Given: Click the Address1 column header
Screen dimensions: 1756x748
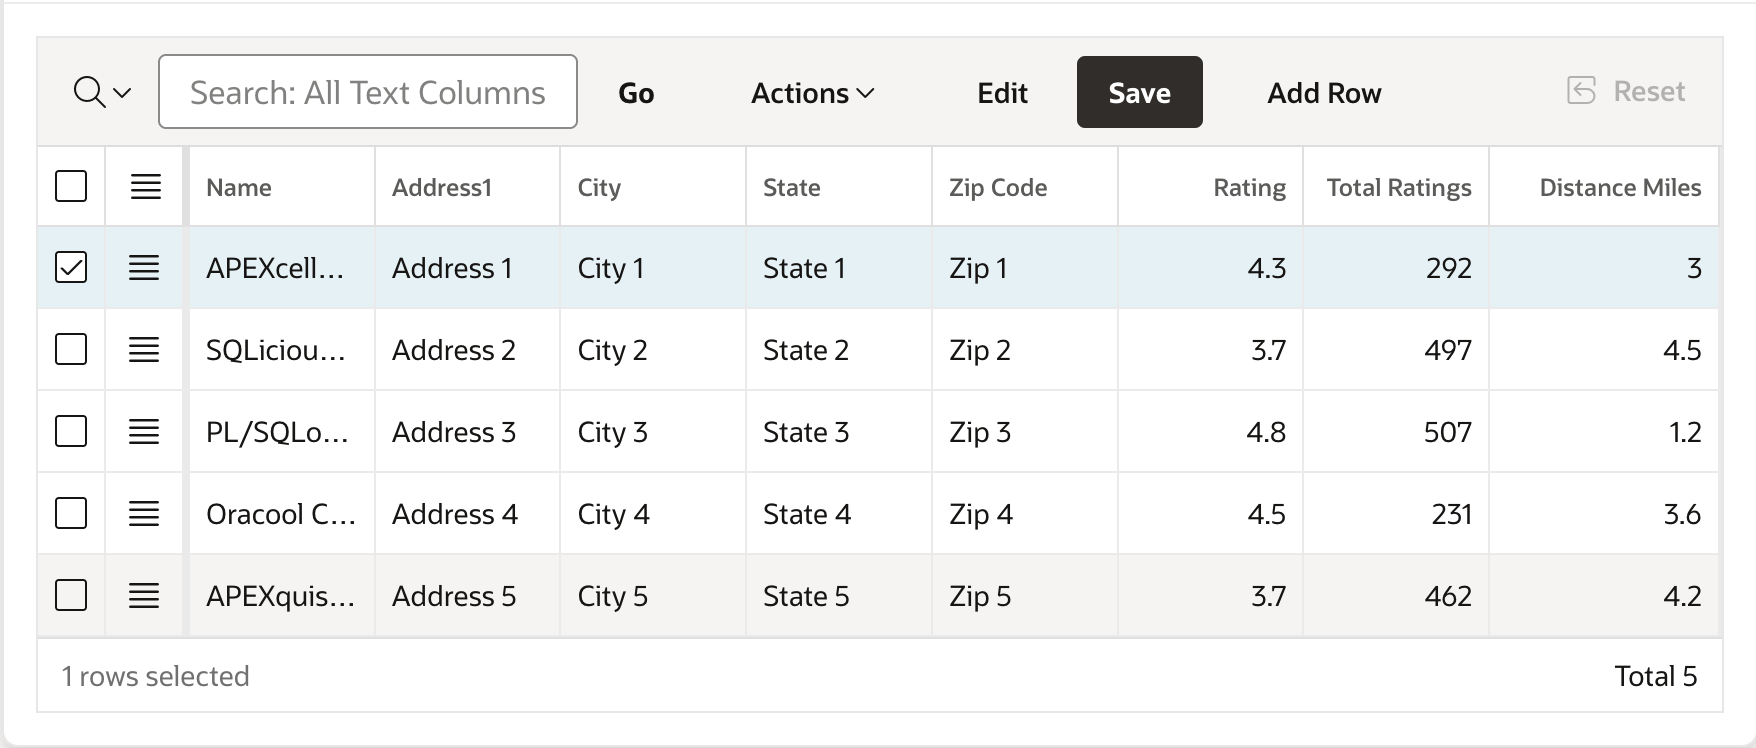Looking at the screenshot, I should (467, 187).
